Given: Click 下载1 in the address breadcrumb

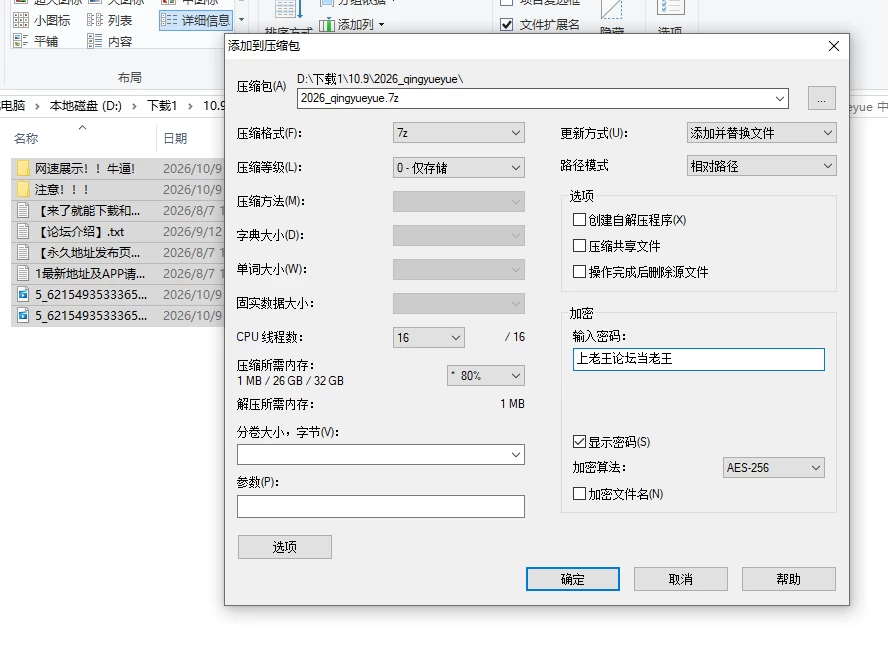Looking at the screenshot, I should point(162,106).
